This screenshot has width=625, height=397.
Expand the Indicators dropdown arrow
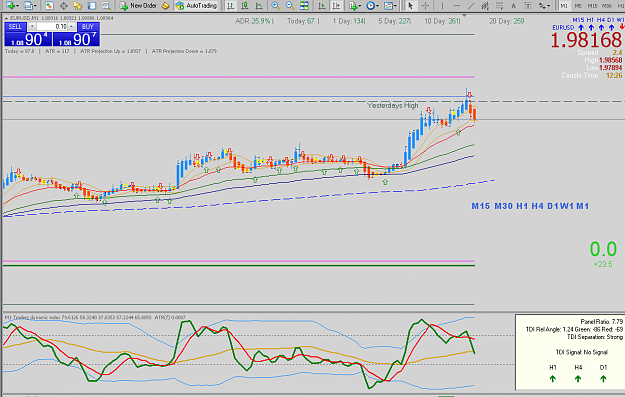tap(360, 6)
